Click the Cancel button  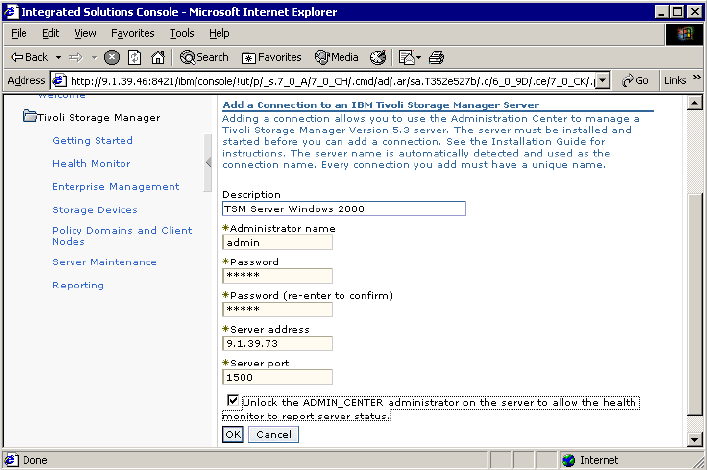(x=273, y=434)
